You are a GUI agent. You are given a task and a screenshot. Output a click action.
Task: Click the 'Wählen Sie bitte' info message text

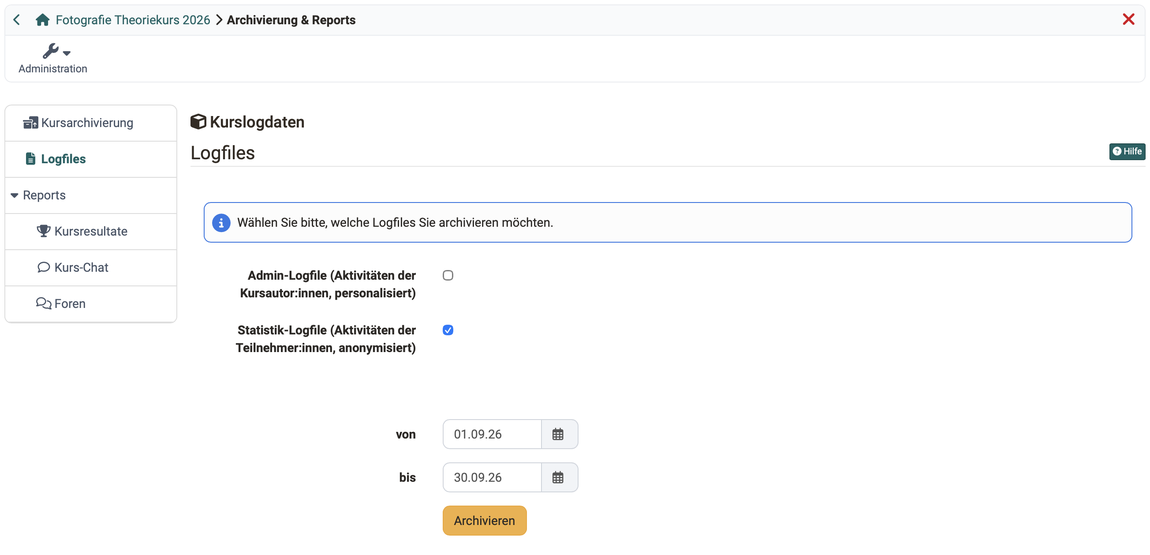[x=395, y=222]
